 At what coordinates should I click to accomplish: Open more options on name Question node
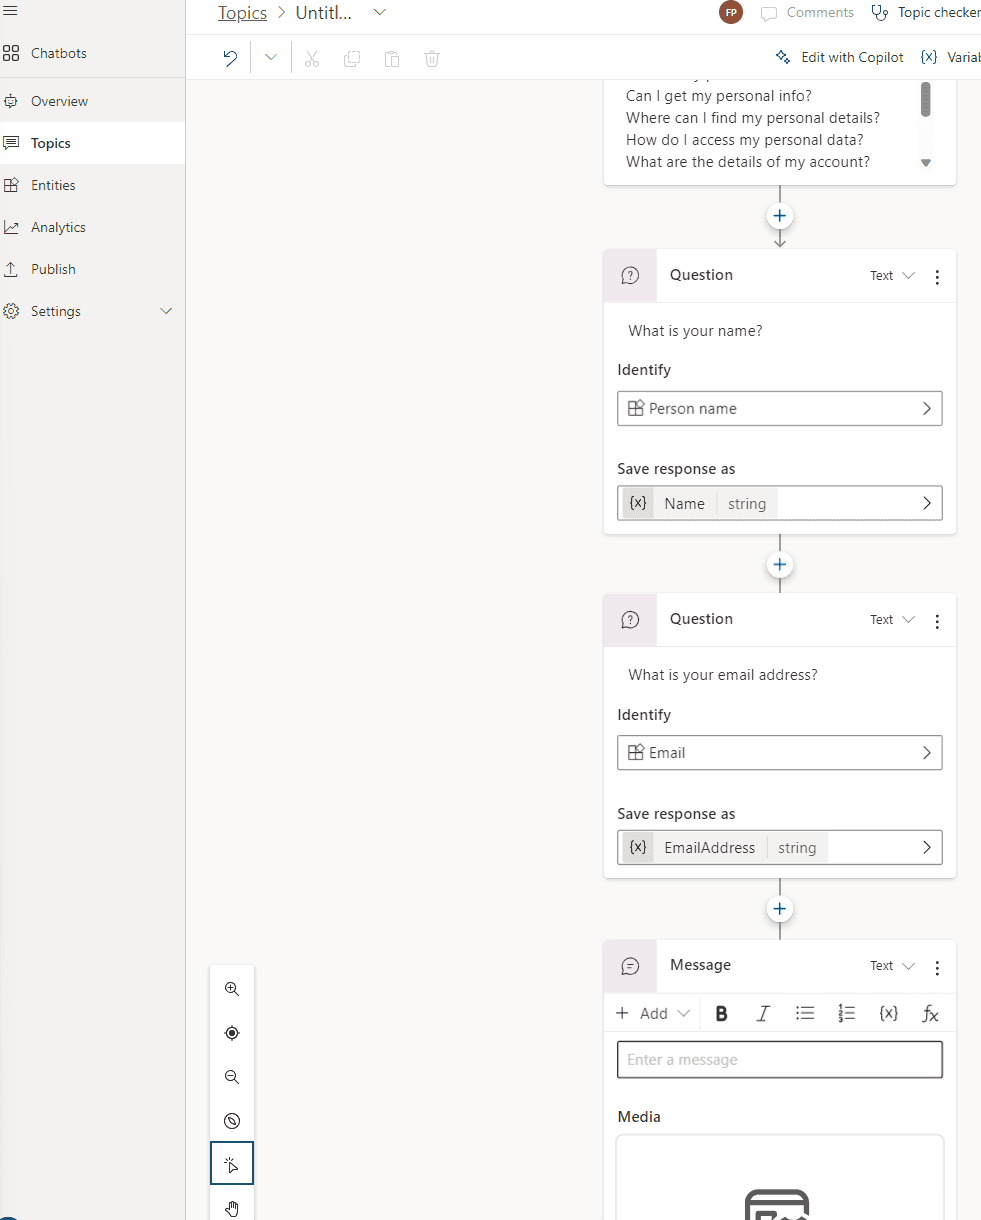click(937, 277)
